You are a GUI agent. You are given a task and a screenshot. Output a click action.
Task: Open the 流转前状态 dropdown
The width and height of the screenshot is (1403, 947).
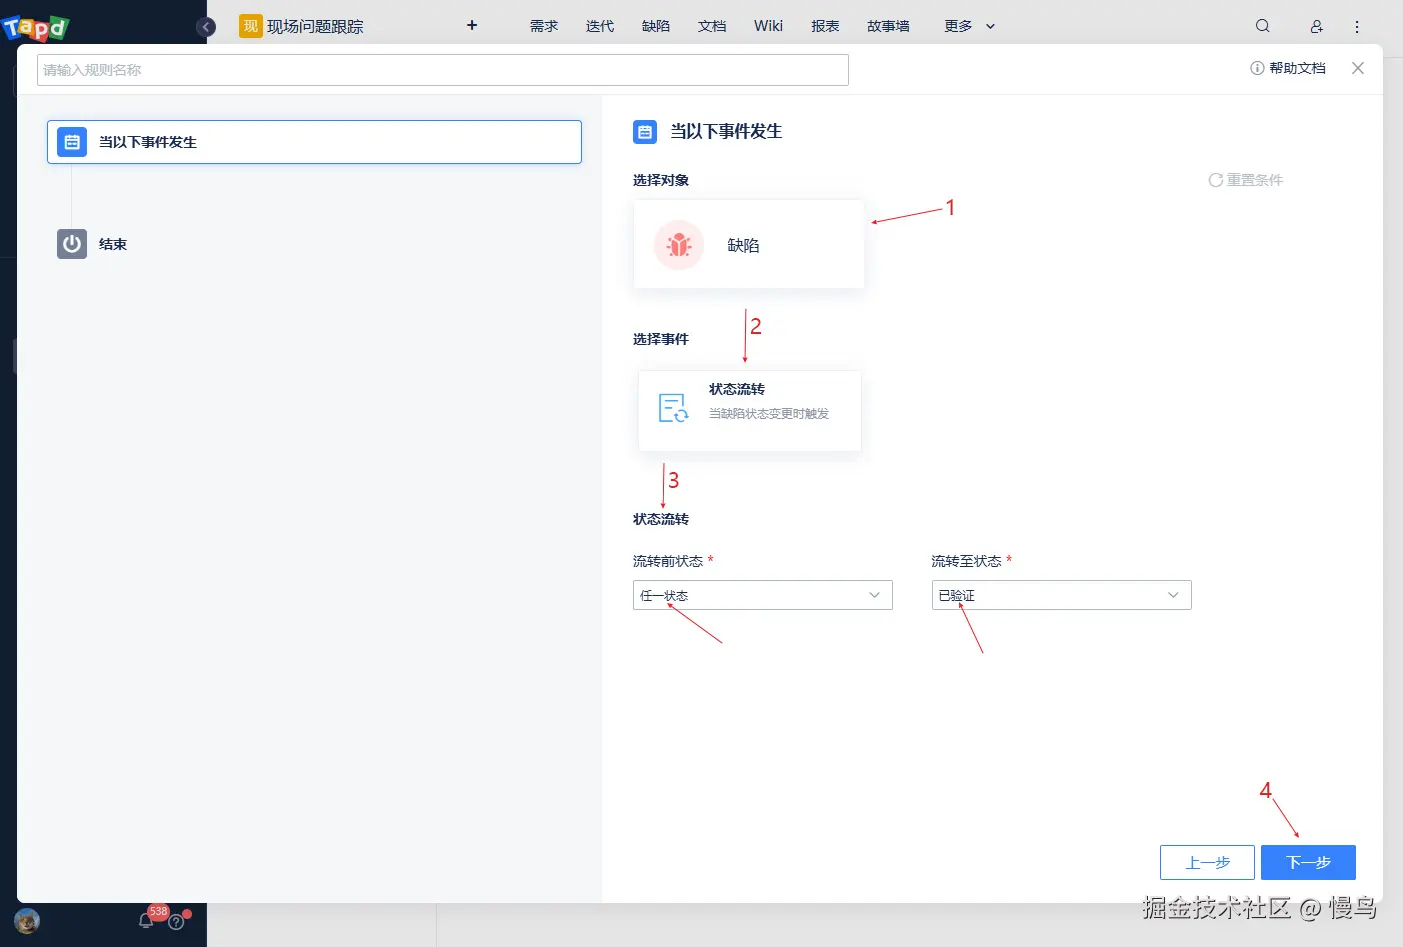(x=762, y=595)
